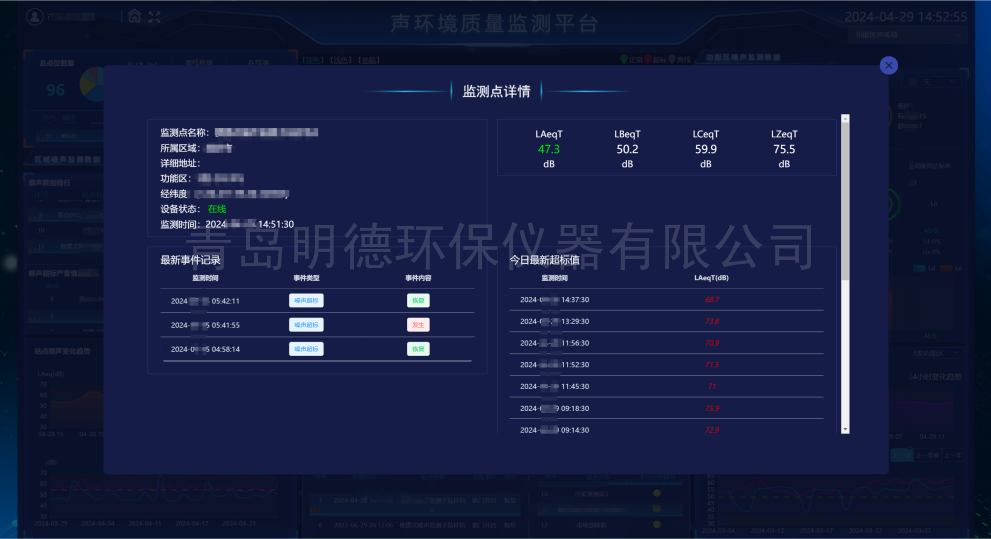Click the 噪声超标 tag in the 05:42:11 row

[x=306, y=300]
